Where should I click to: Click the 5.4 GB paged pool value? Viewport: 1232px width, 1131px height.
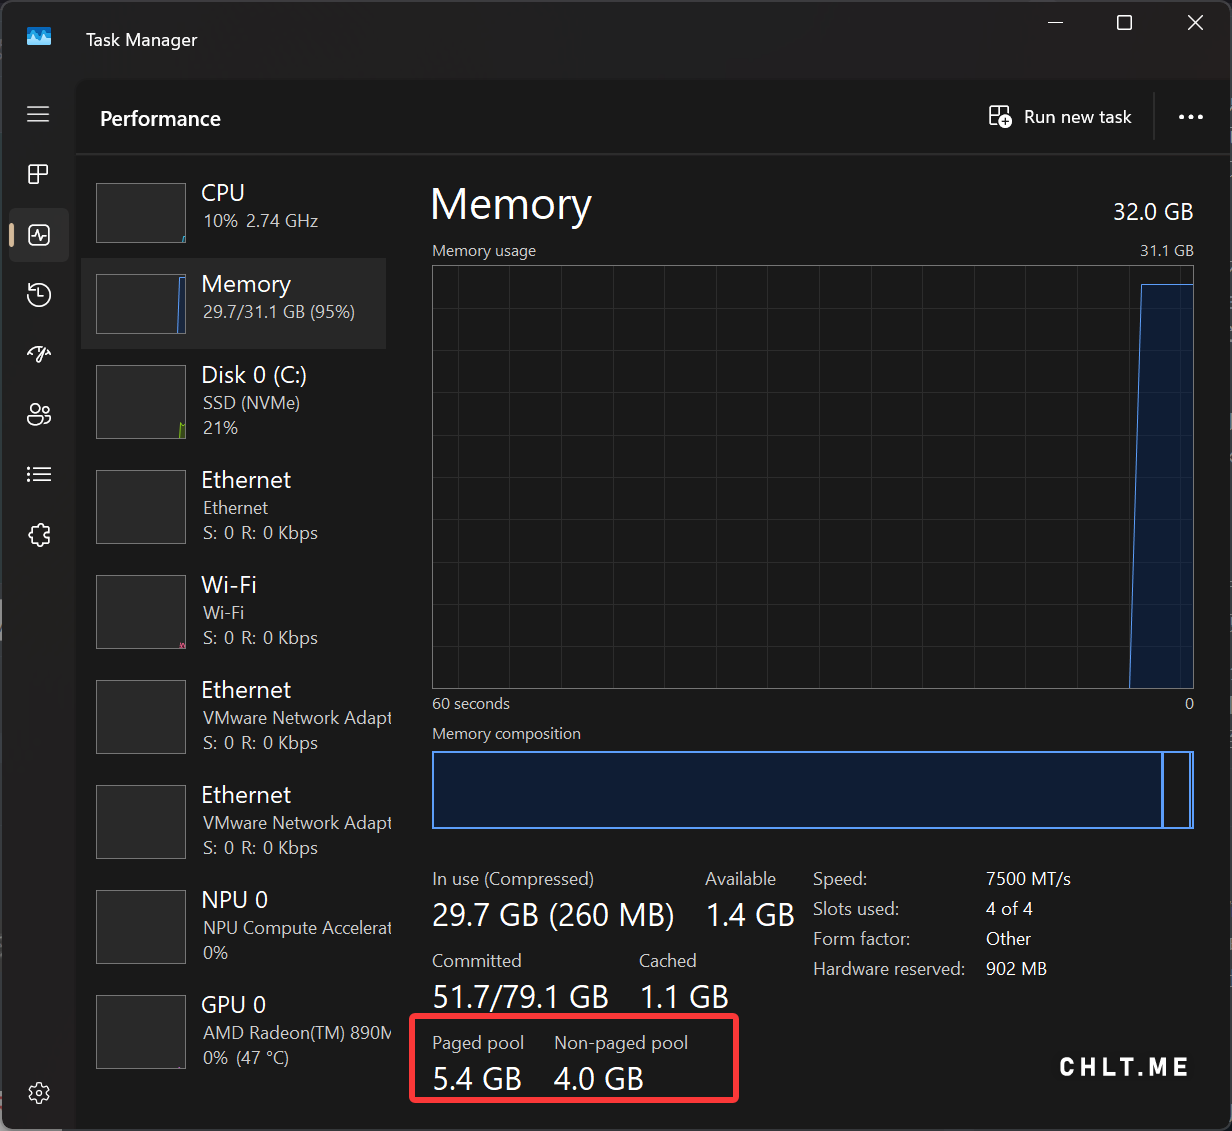tap(477, 1079)
